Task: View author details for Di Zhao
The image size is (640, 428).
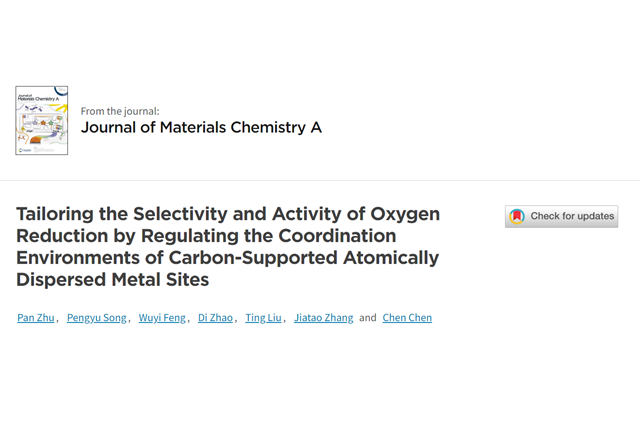Action: [216, 318]
